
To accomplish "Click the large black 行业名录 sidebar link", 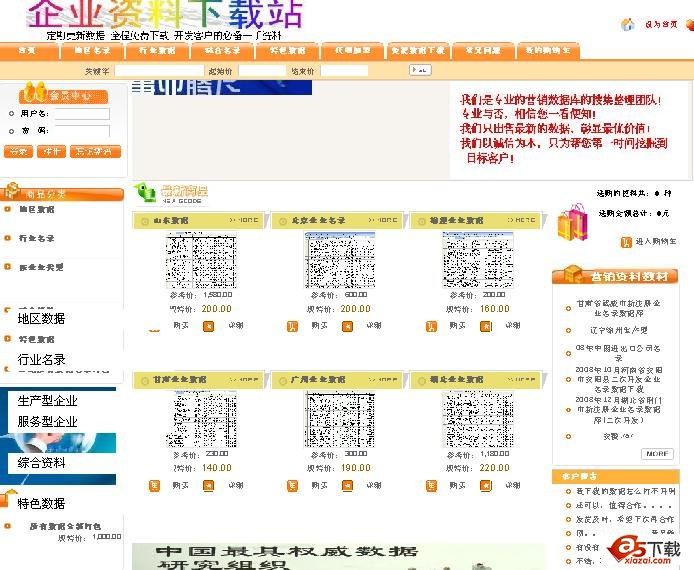I will pyautogui.click(x=41, y=359).
